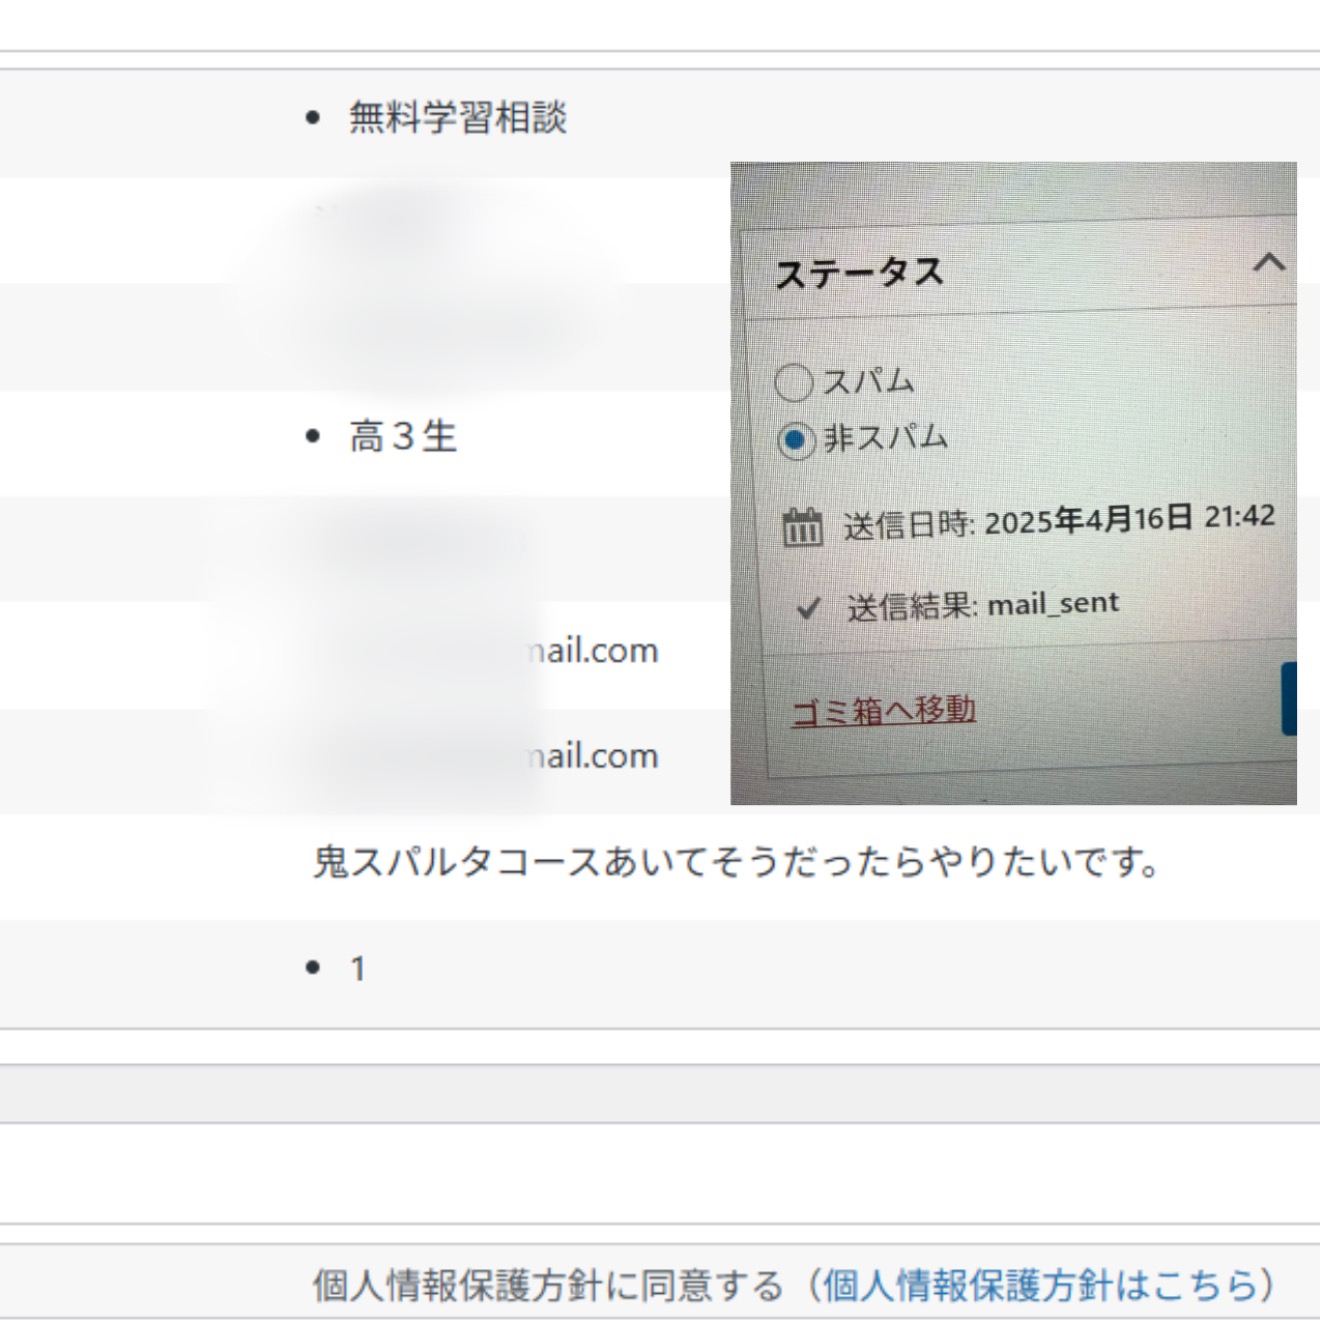Click the upper mail.com email address
1320x1320 pixels.
[592, 651]
